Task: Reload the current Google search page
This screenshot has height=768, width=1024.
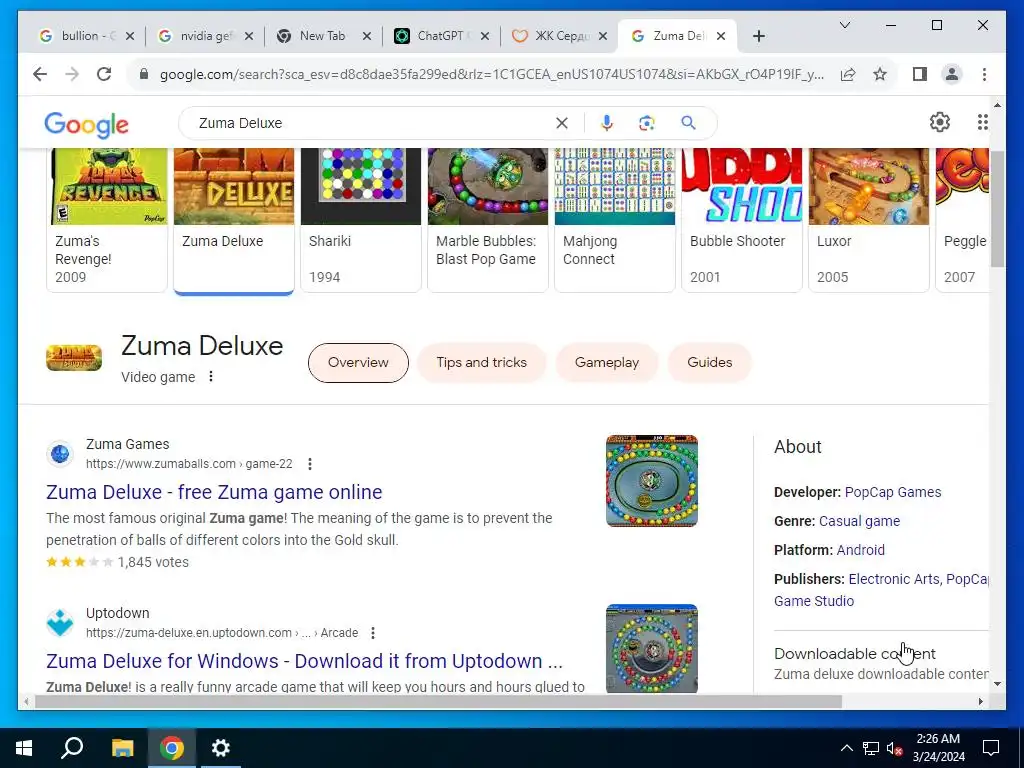Action: tap(104, 74)
